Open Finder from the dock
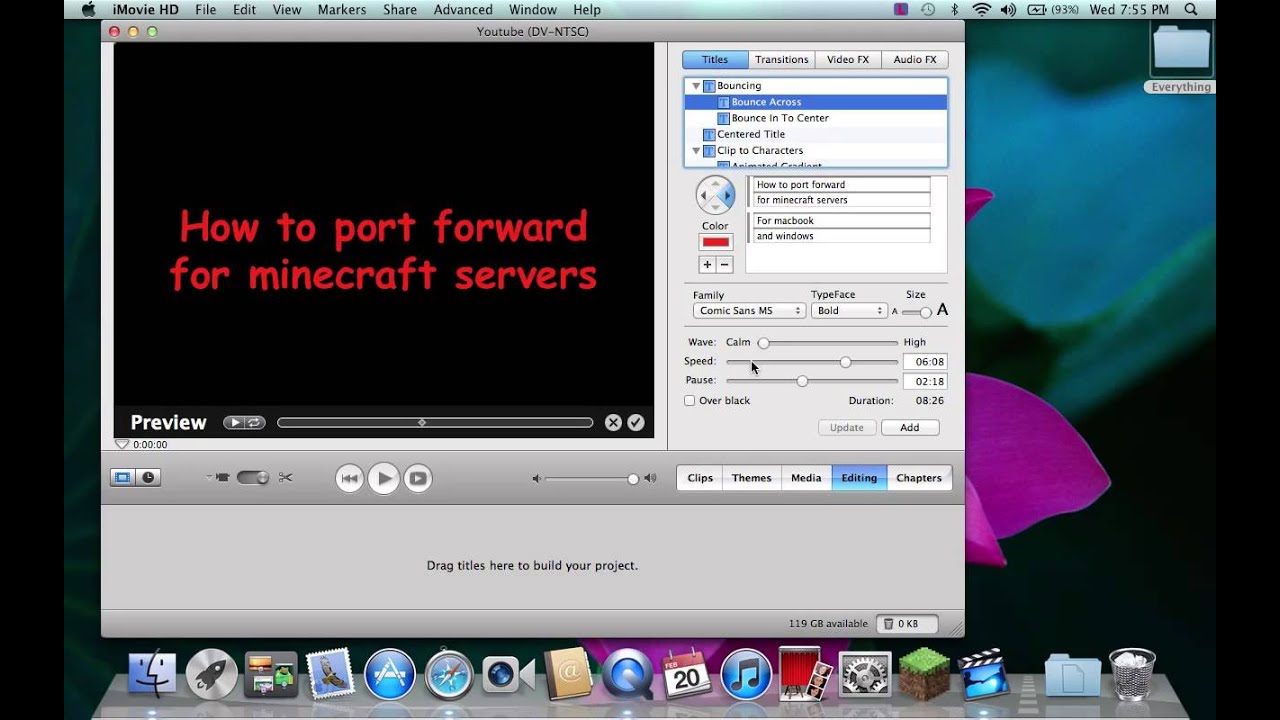Viewport: 1280px width, 720px height. 152,675
